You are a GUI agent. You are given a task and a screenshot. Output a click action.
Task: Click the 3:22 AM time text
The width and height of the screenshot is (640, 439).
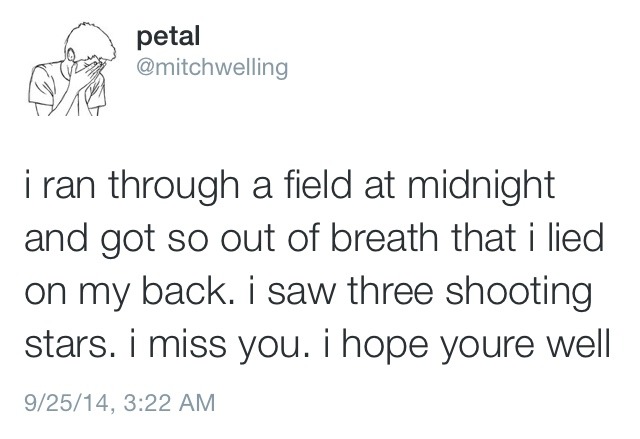(169, 403)
